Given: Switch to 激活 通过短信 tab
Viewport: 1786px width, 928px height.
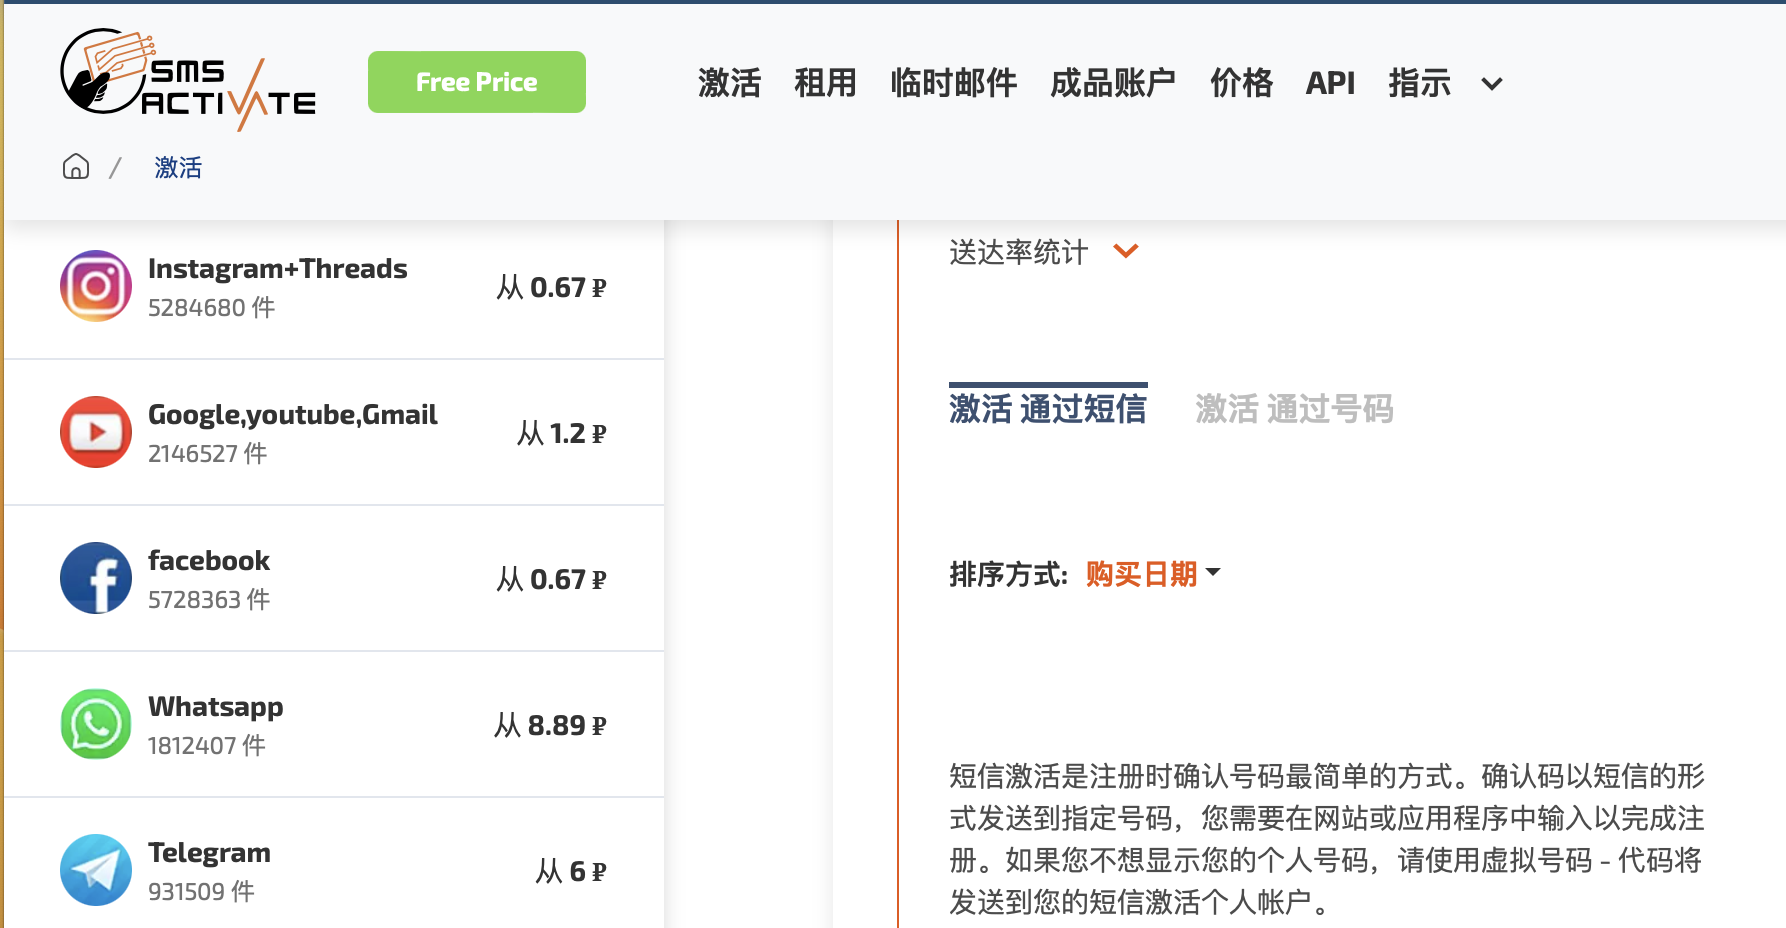Looking at the screenshot, I should 1047,408.
